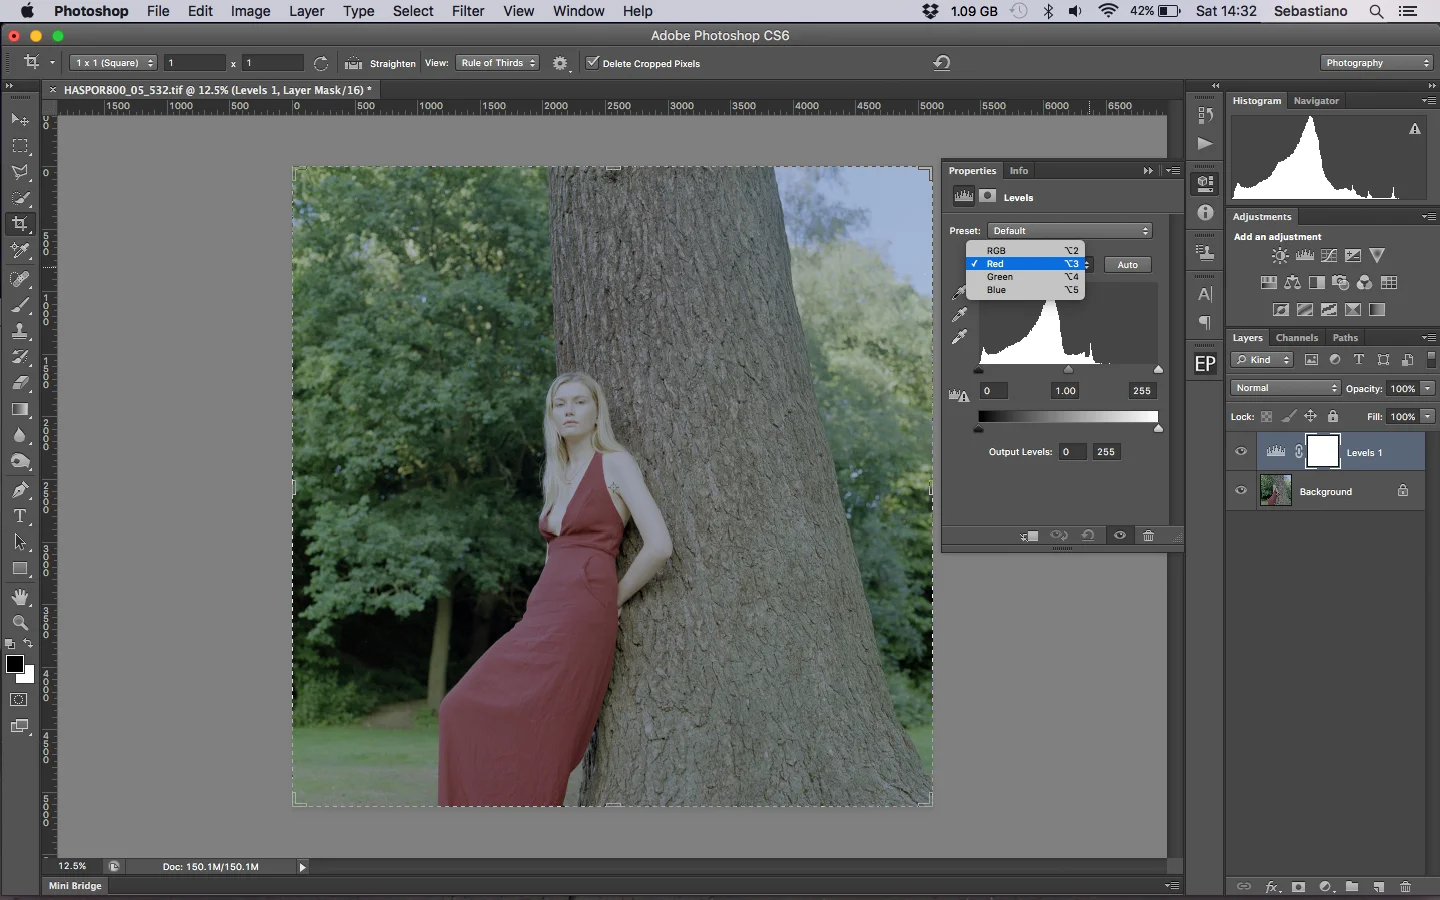The height and width of the screenshot is (900, 1440).
Task: Hide the Levels 1 layer
Action: pos(1241,452)
